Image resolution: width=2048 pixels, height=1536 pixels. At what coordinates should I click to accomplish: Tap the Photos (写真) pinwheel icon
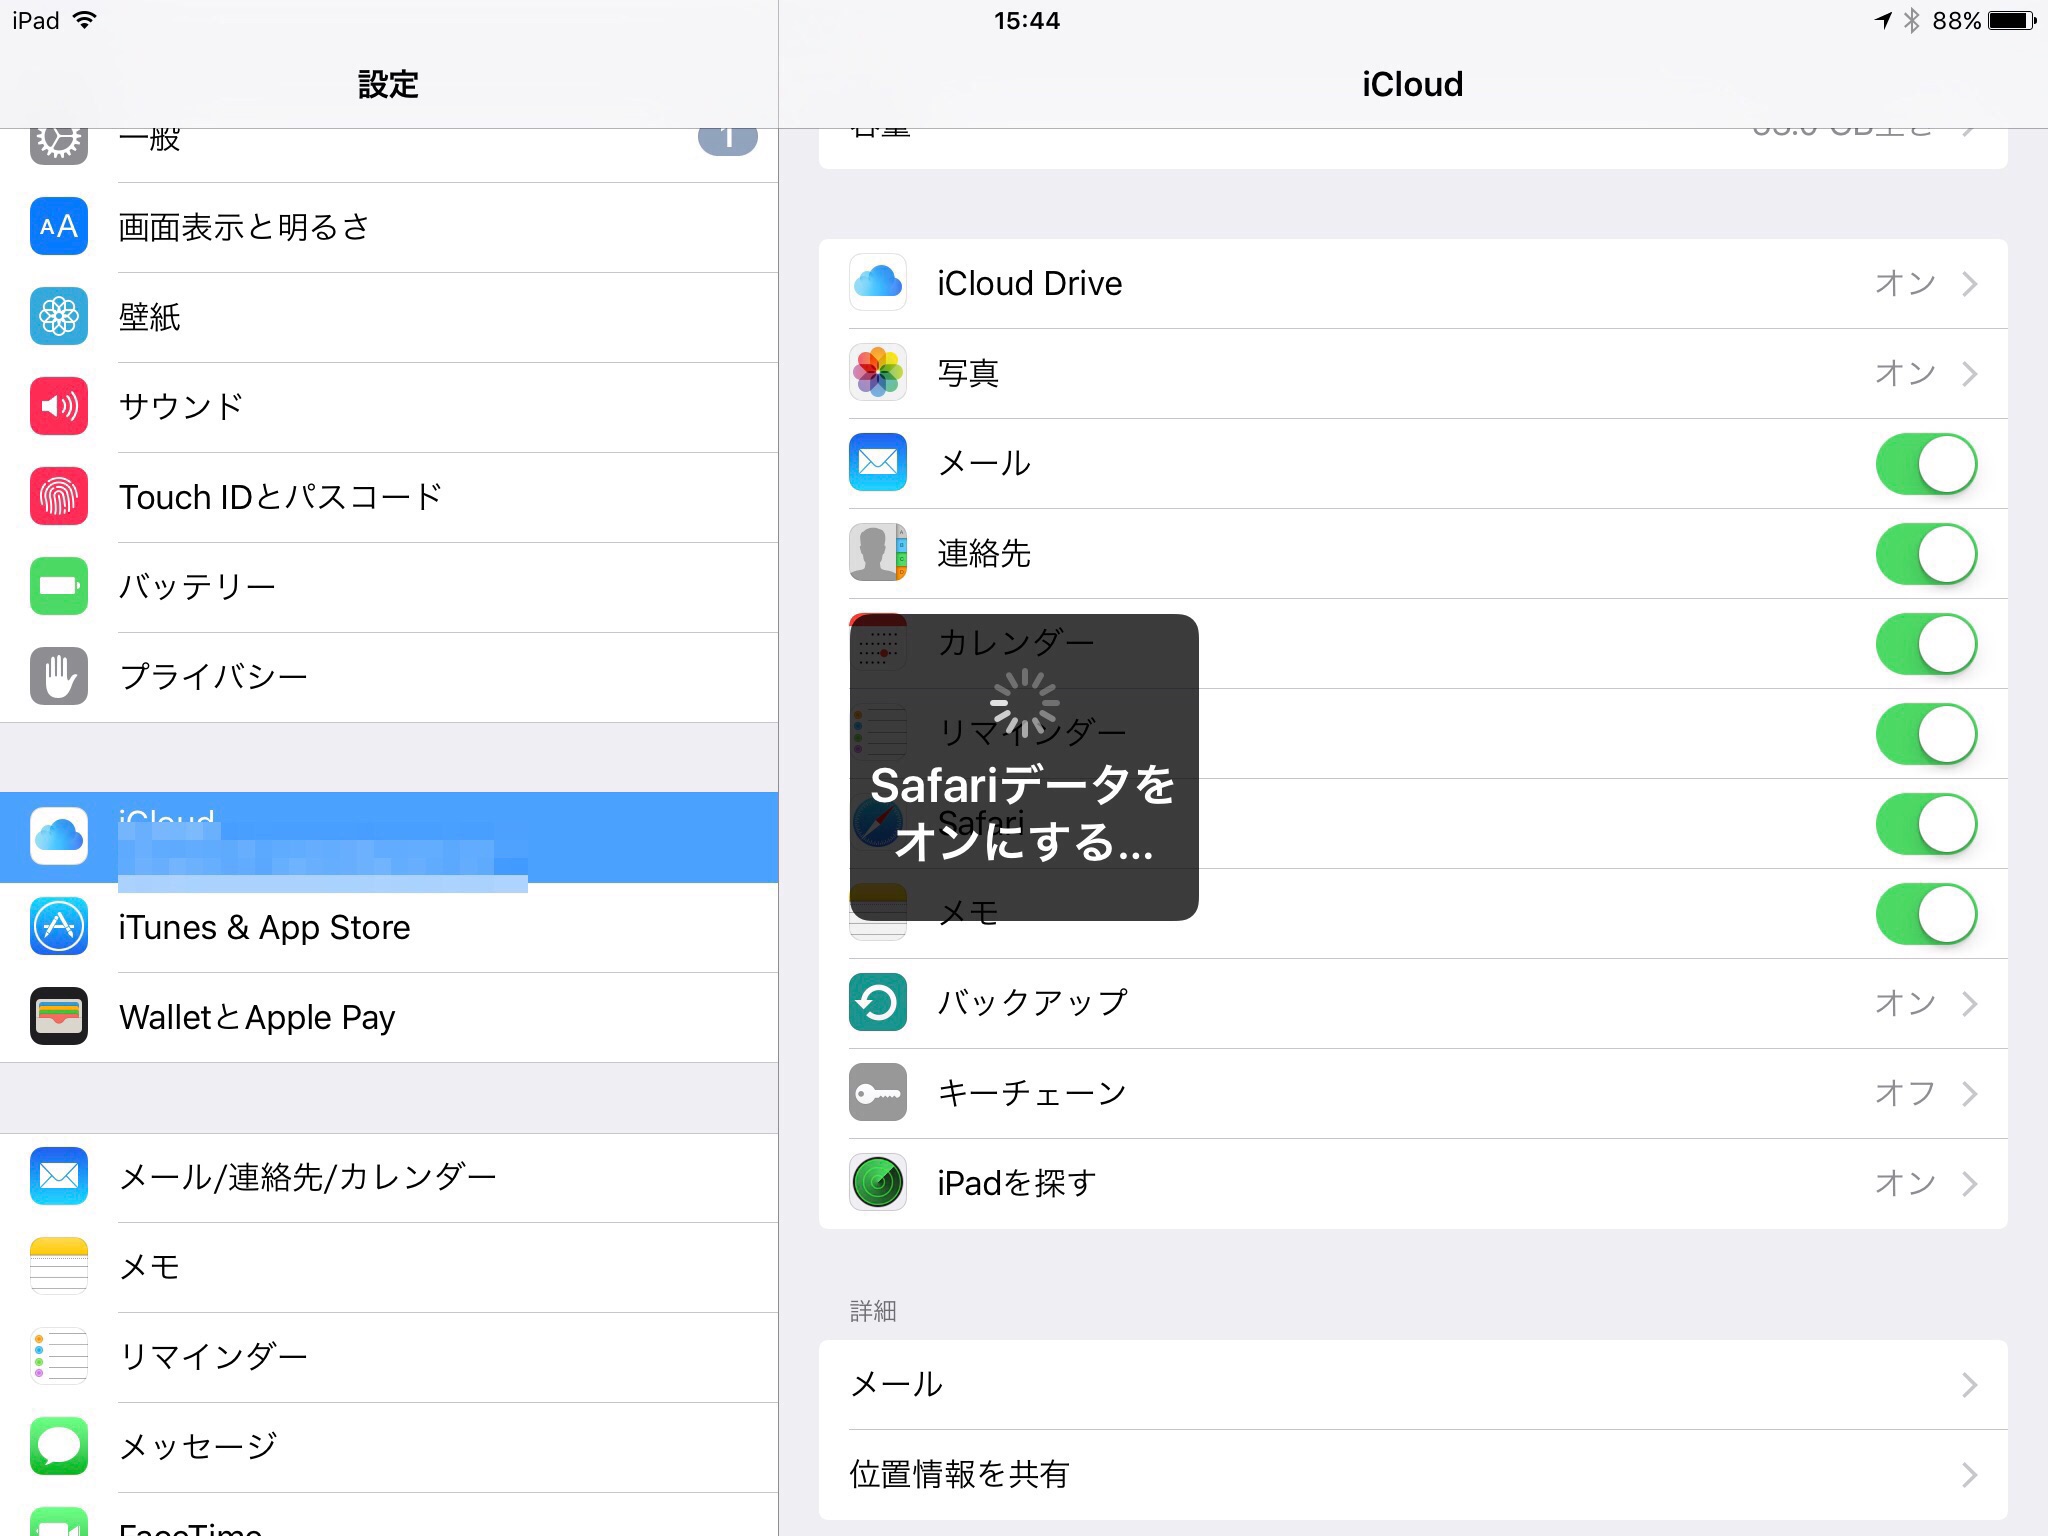click(x=877, y=373)
